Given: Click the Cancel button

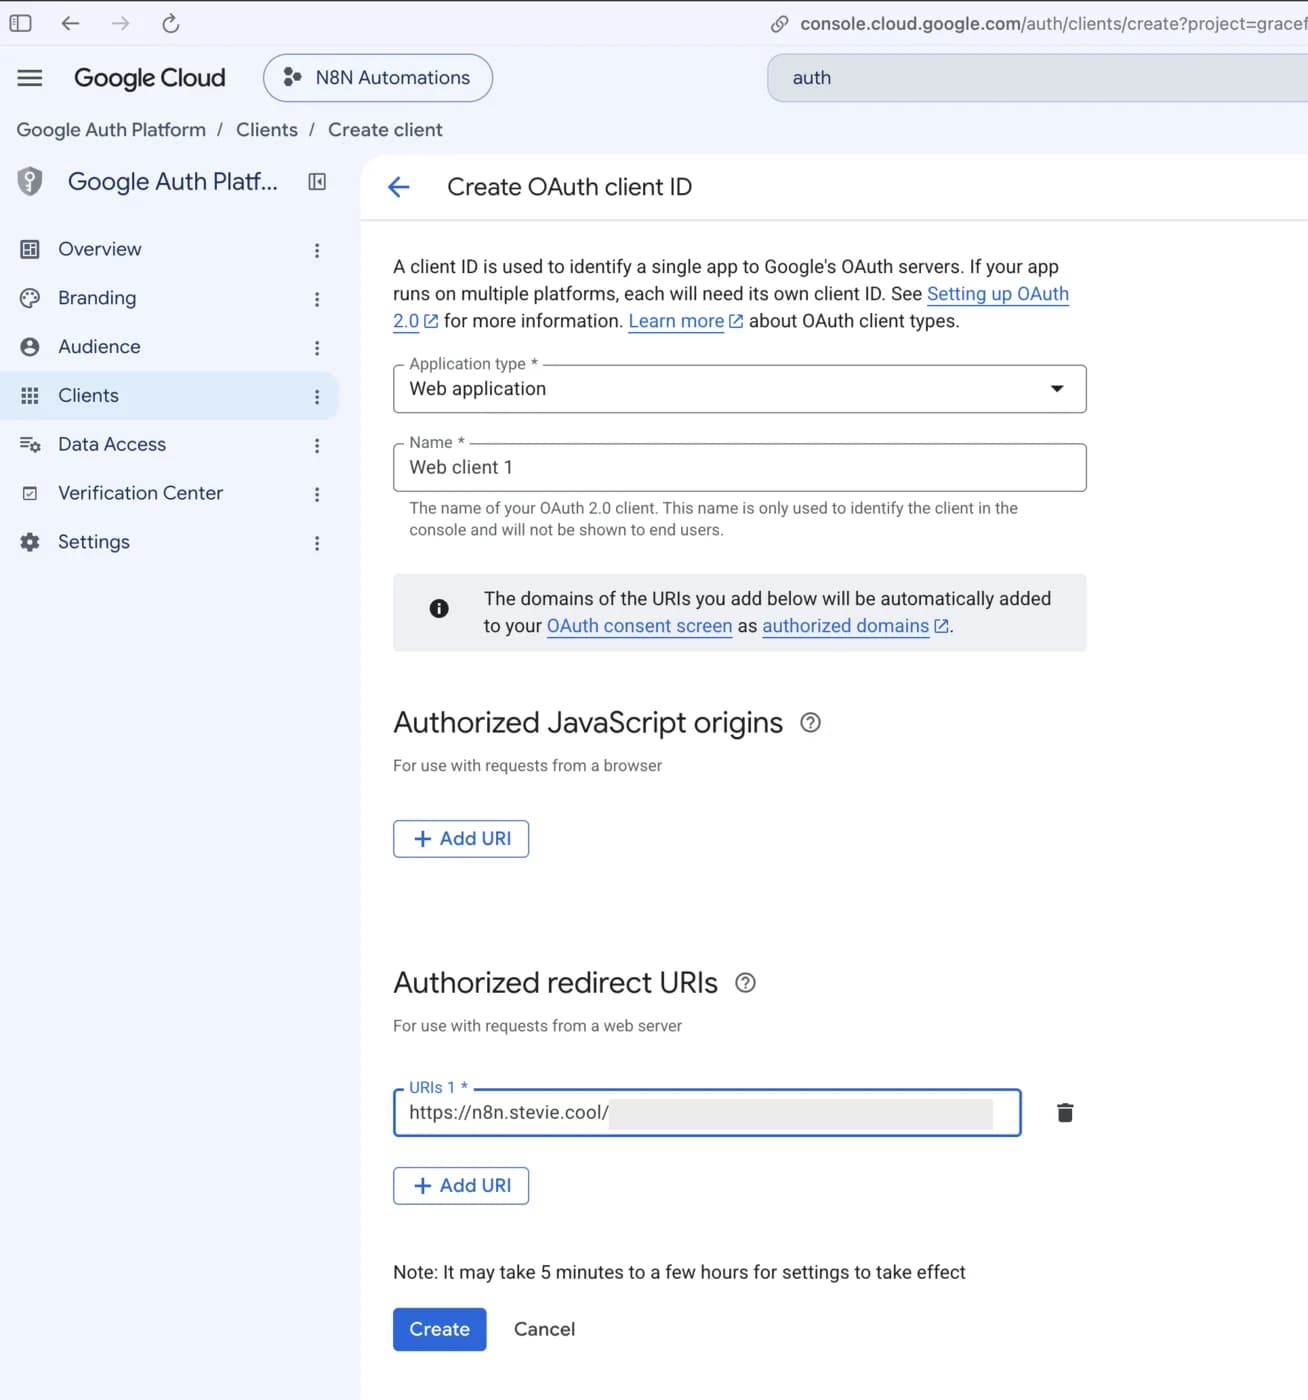Looking at the screenshot, I should (544, 1329).
